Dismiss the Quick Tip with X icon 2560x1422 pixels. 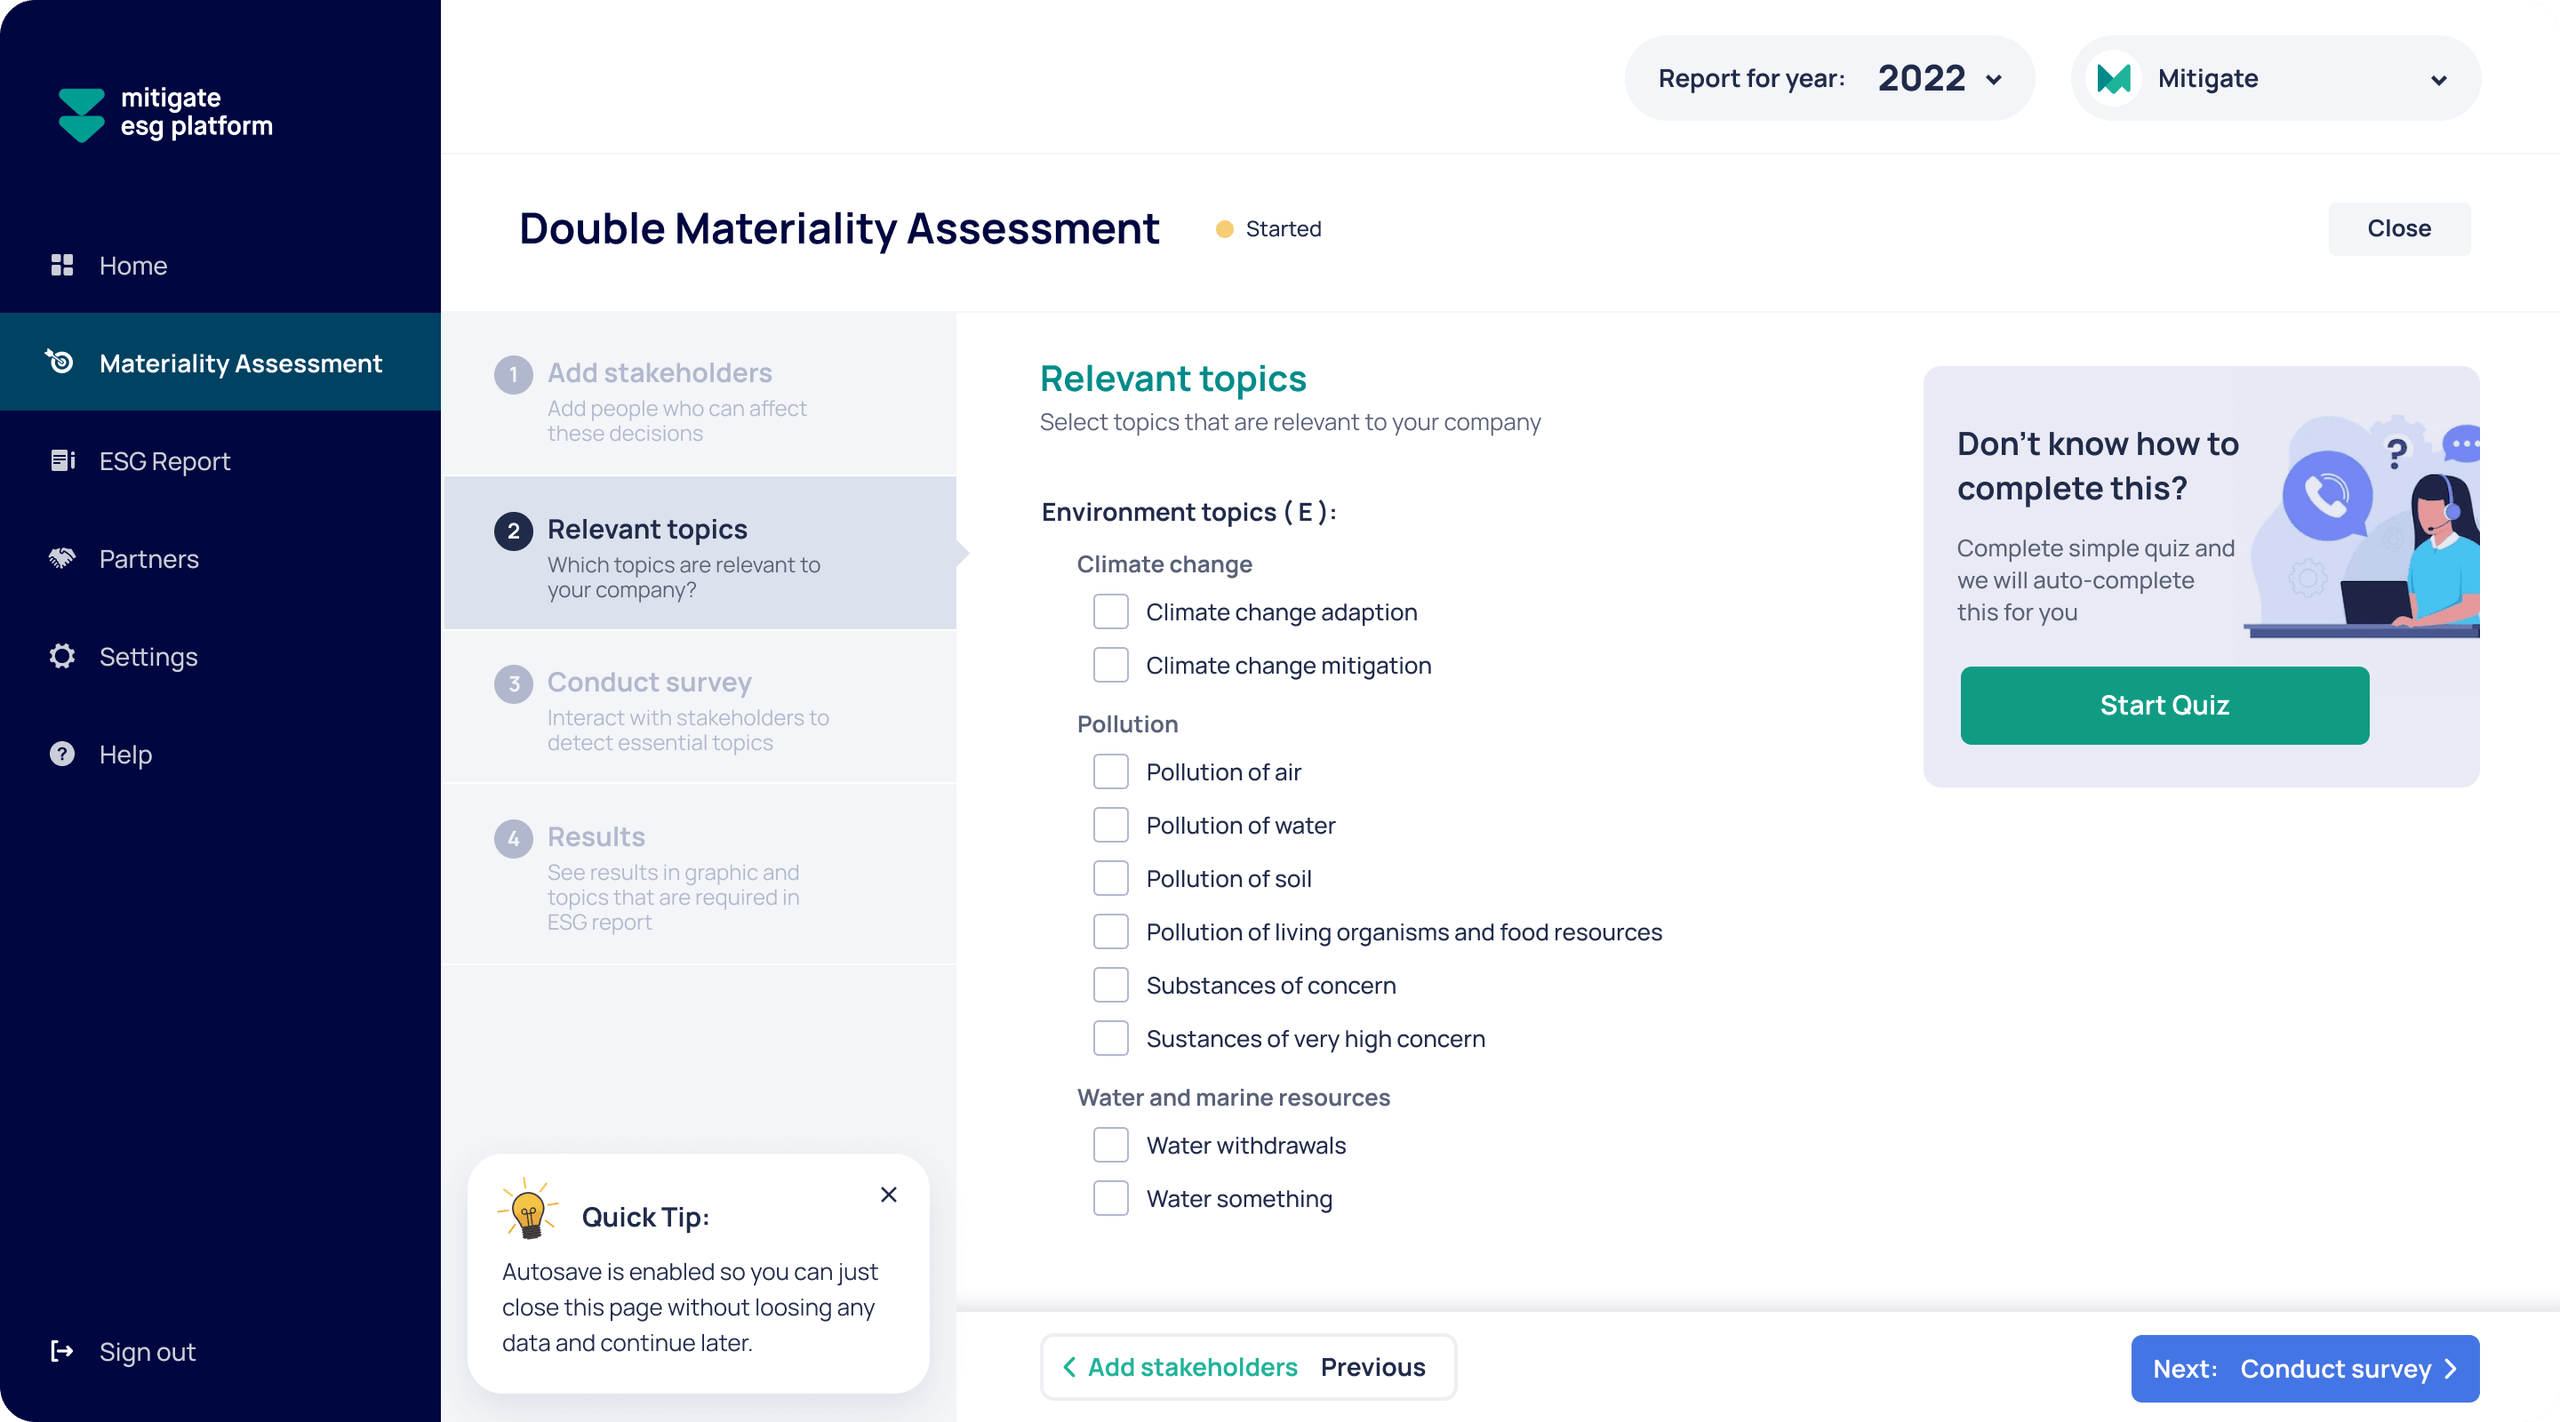(x=888, y=1194)
